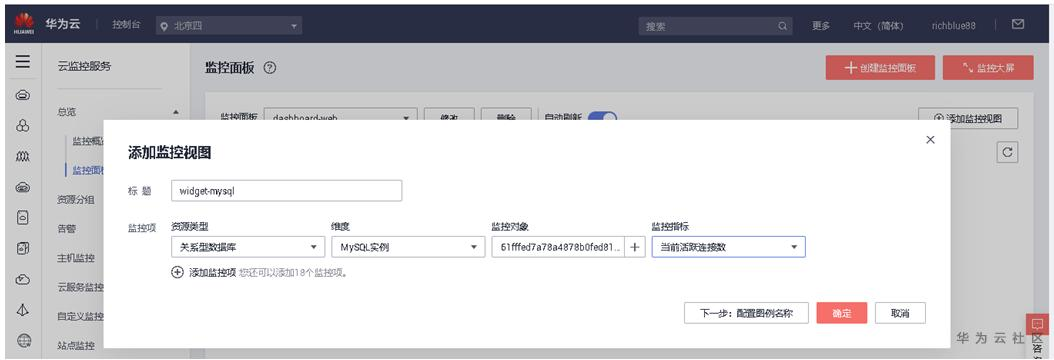Collapse the 总览 section arrow
The image size is (1054, 360).
[175, 112]
